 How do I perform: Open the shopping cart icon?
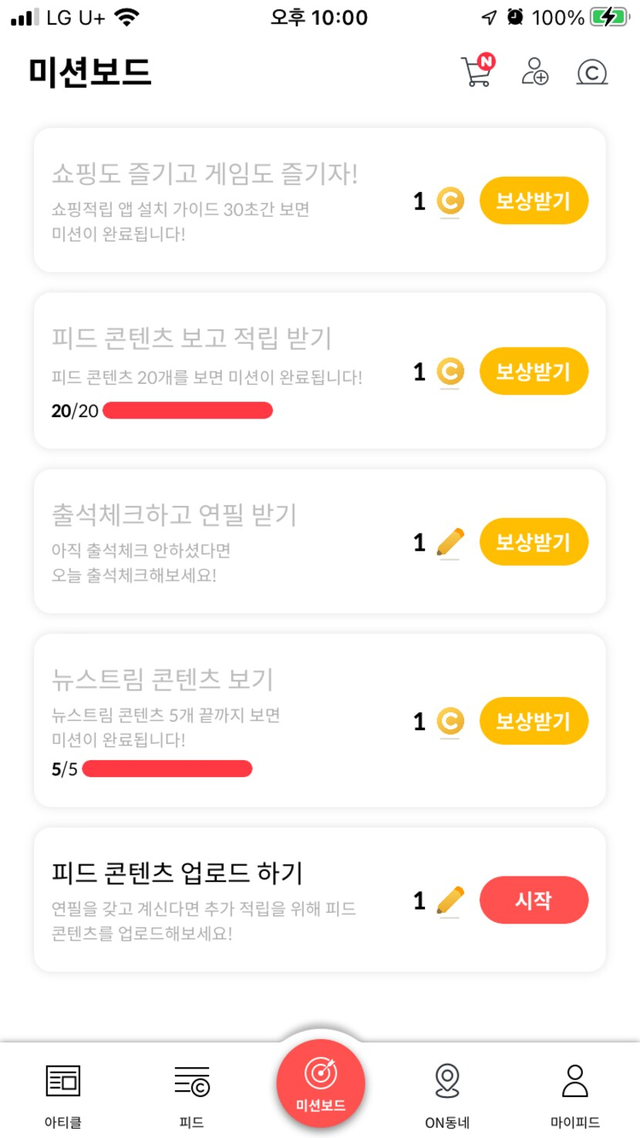pyautogui.click(x=476, y=72)
